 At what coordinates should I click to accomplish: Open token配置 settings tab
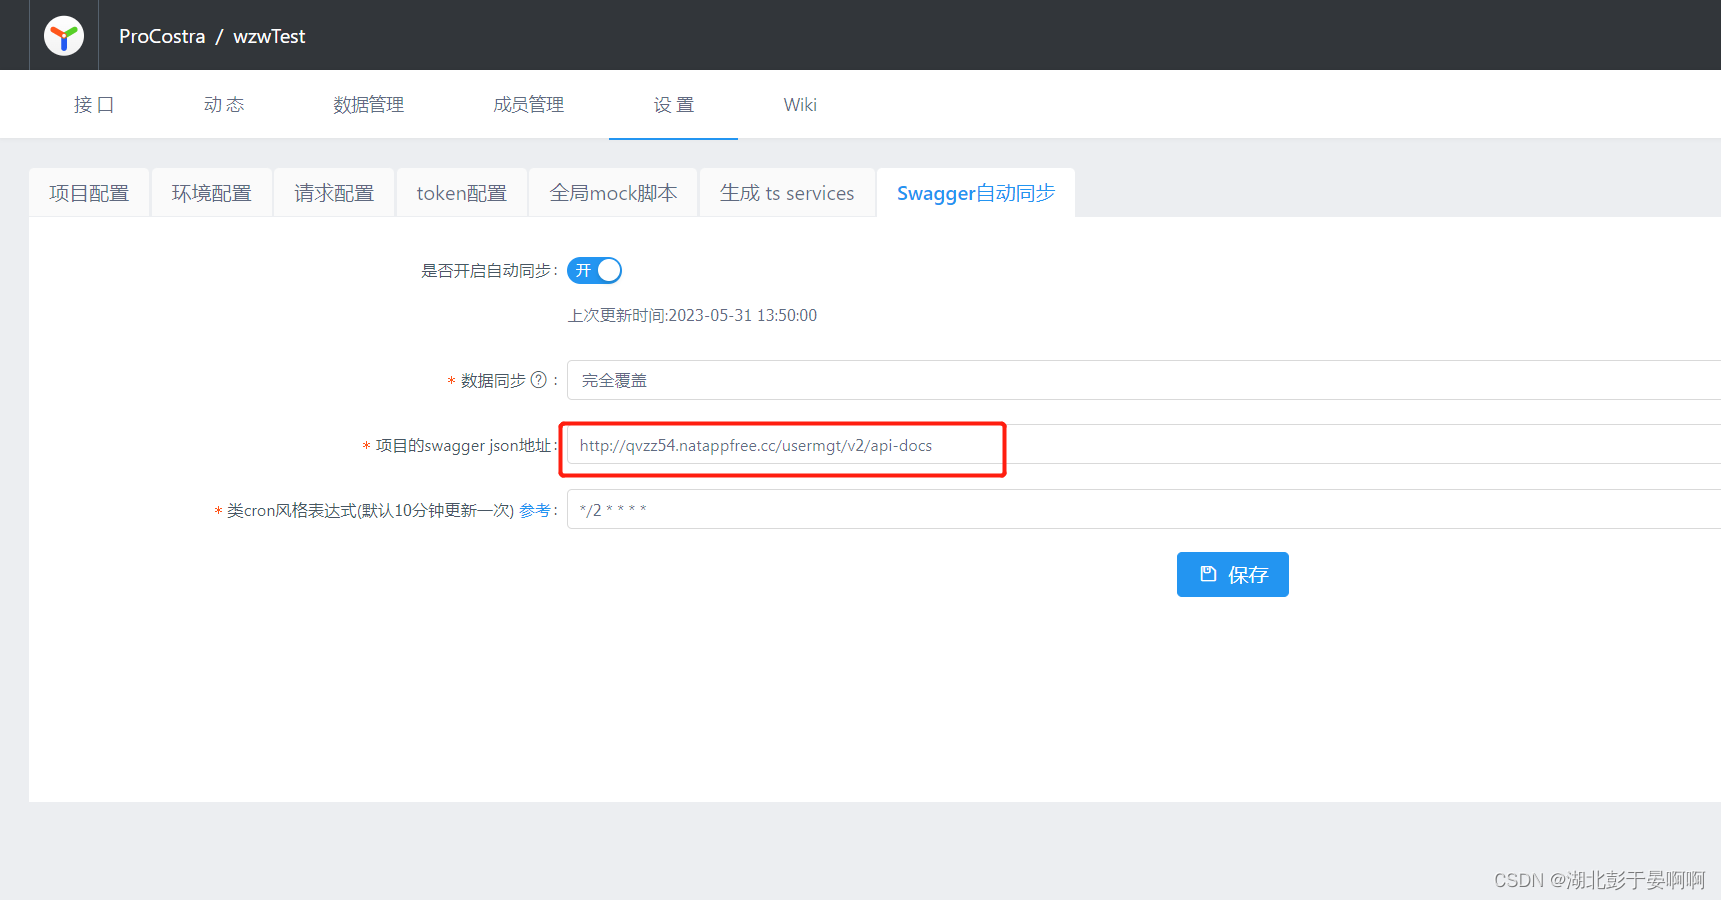point(462,193)
